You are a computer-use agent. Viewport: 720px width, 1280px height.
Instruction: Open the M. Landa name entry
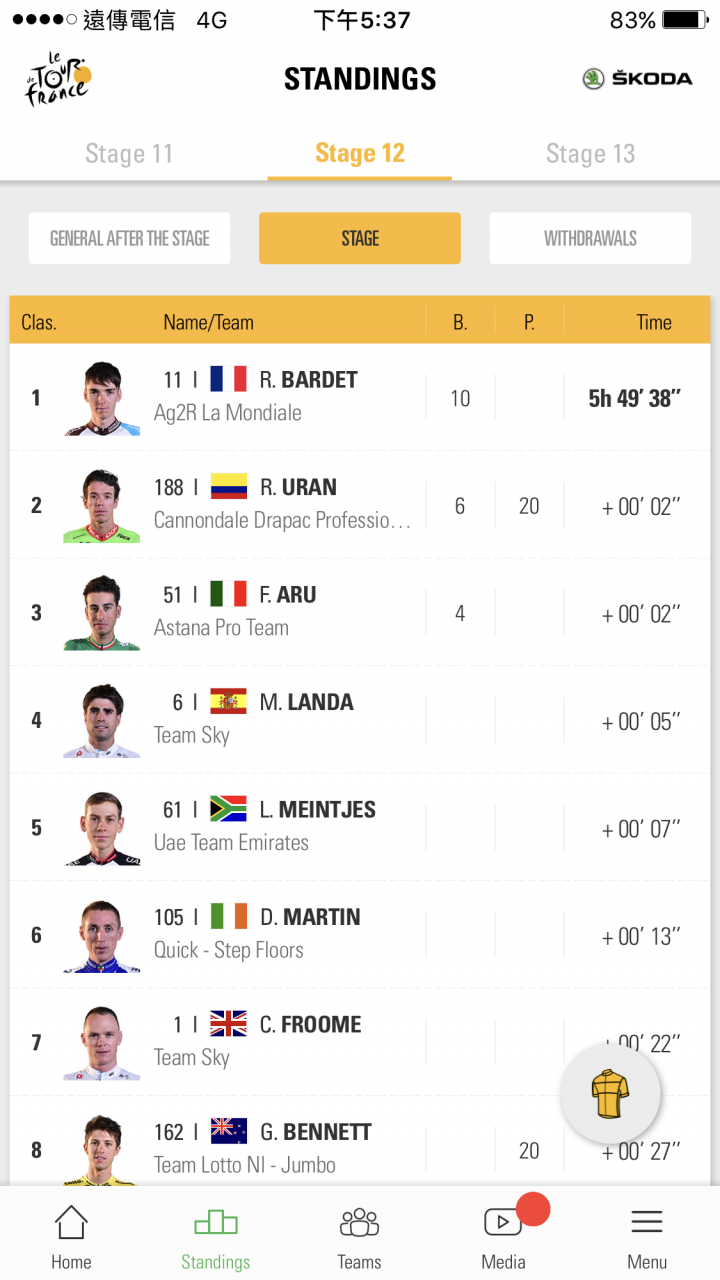point(306,702)
